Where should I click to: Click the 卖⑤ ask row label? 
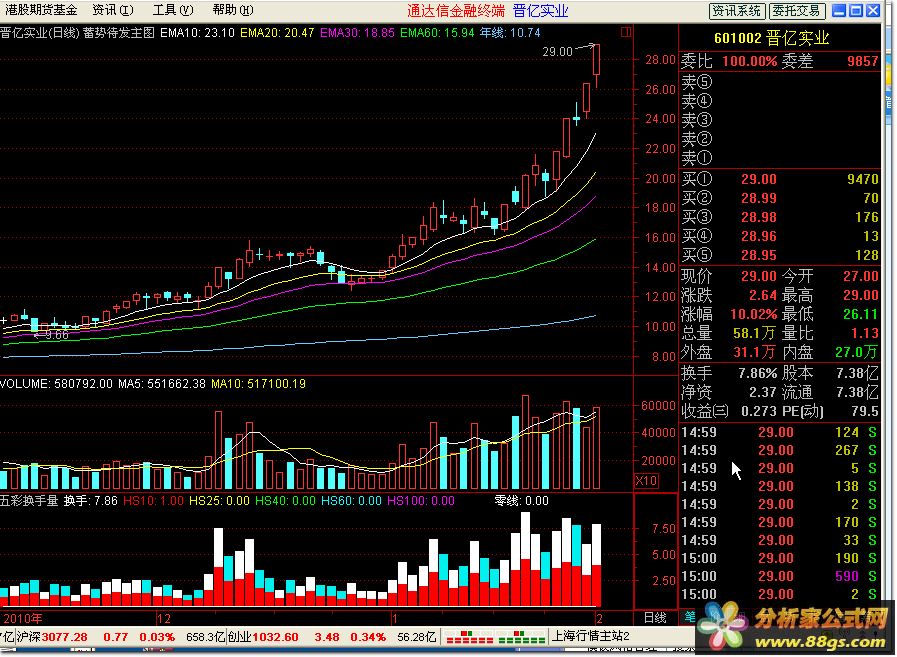[x=697, y=82]
